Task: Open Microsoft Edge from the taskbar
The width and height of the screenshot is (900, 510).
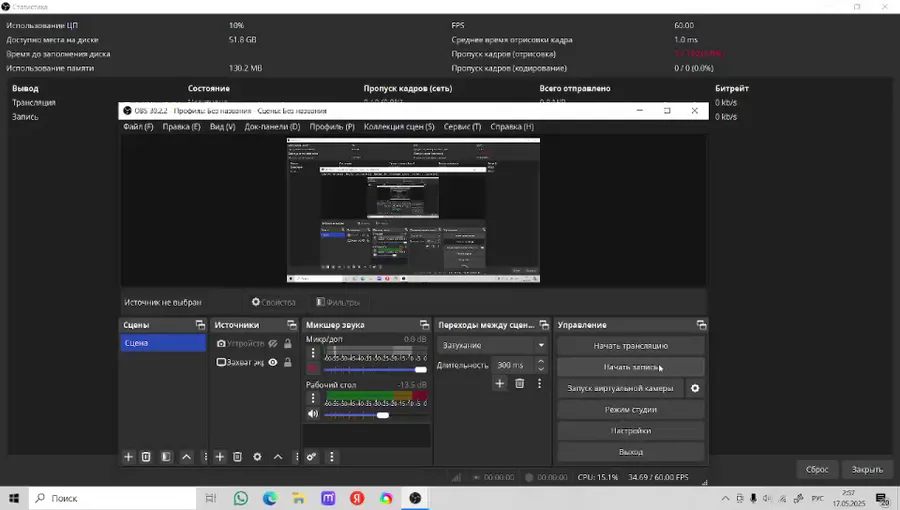Action: tap(270, 498)
